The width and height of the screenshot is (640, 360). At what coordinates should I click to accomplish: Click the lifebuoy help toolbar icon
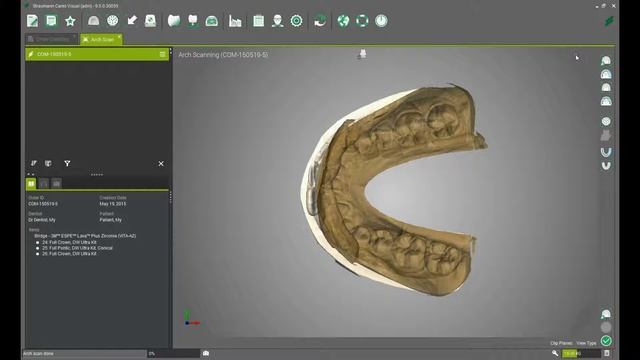coord(362,21)
